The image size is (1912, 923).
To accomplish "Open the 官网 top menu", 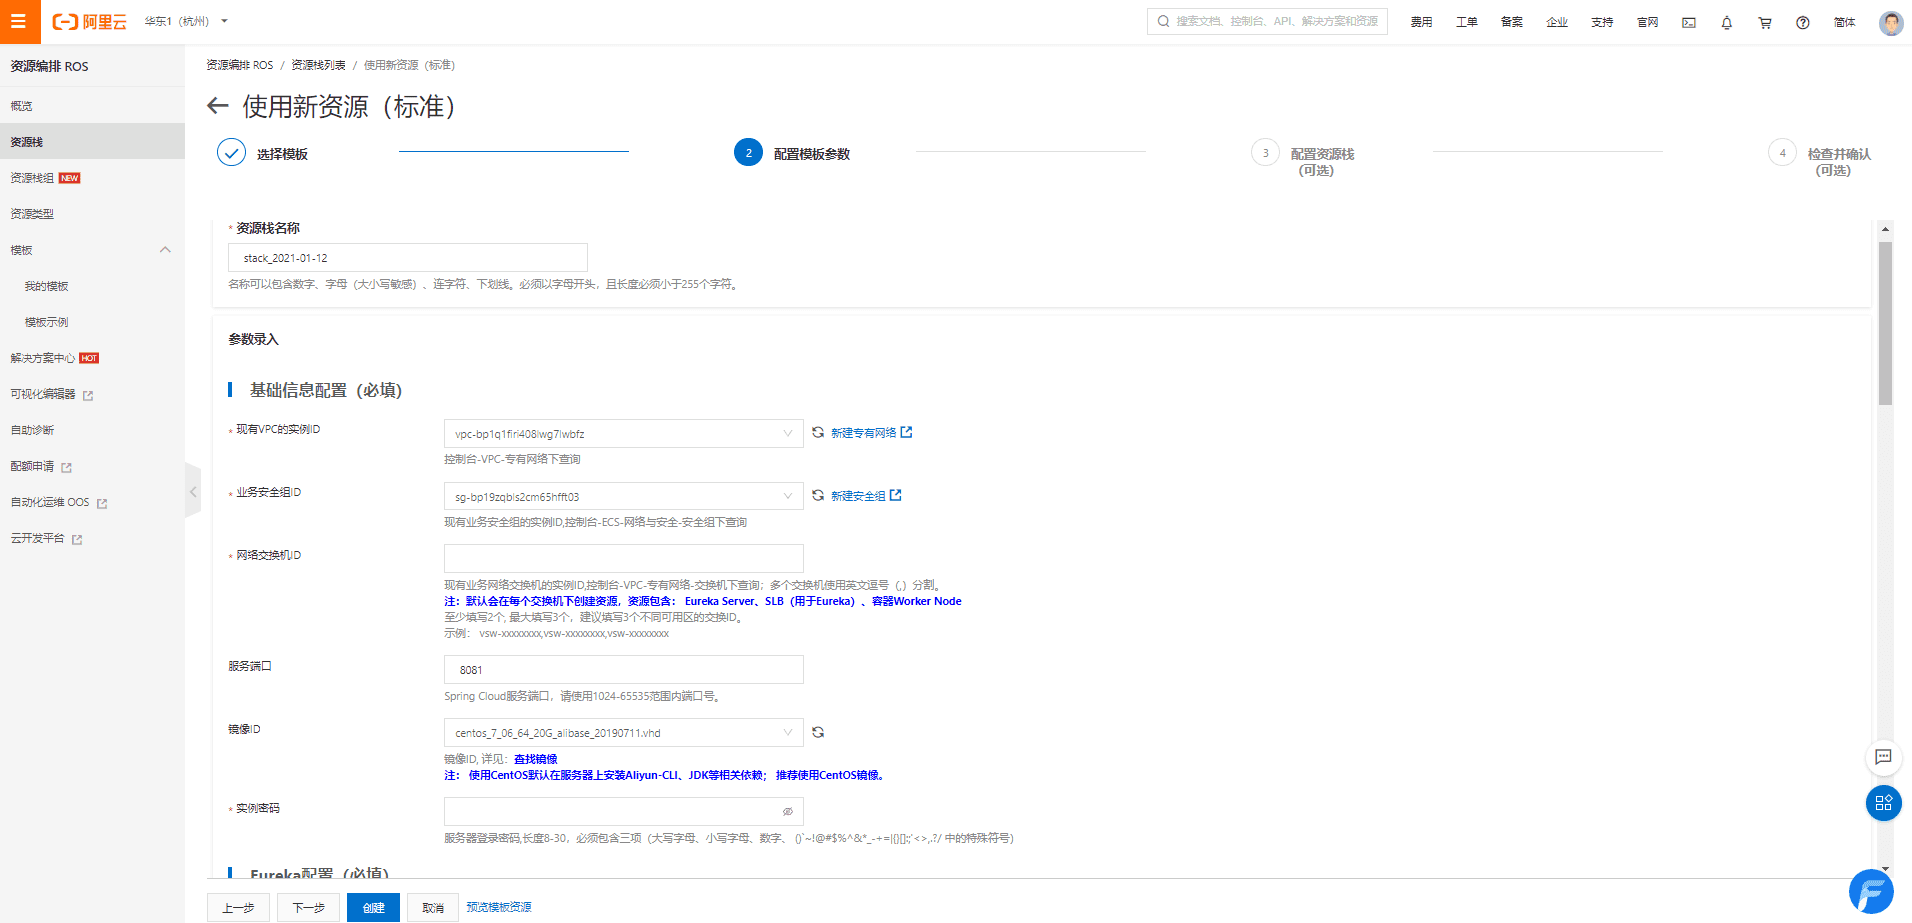I will coord(1647,22).
